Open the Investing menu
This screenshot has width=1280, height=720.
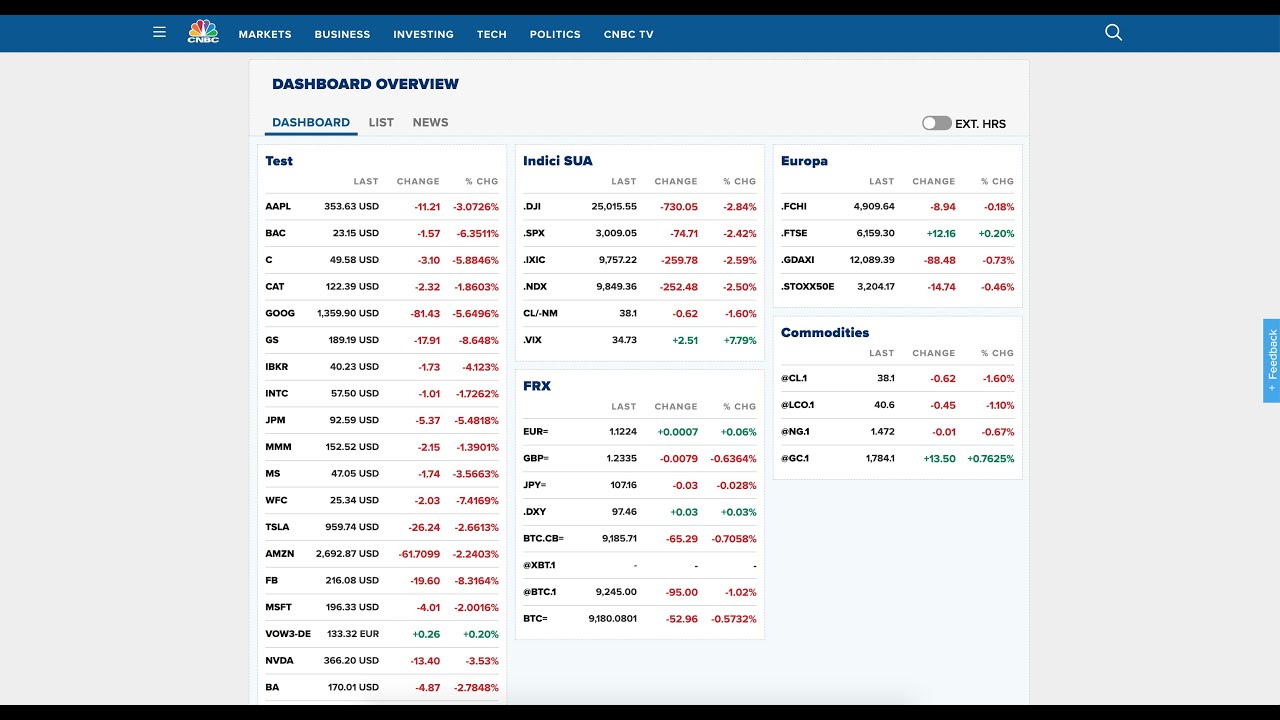423,34
